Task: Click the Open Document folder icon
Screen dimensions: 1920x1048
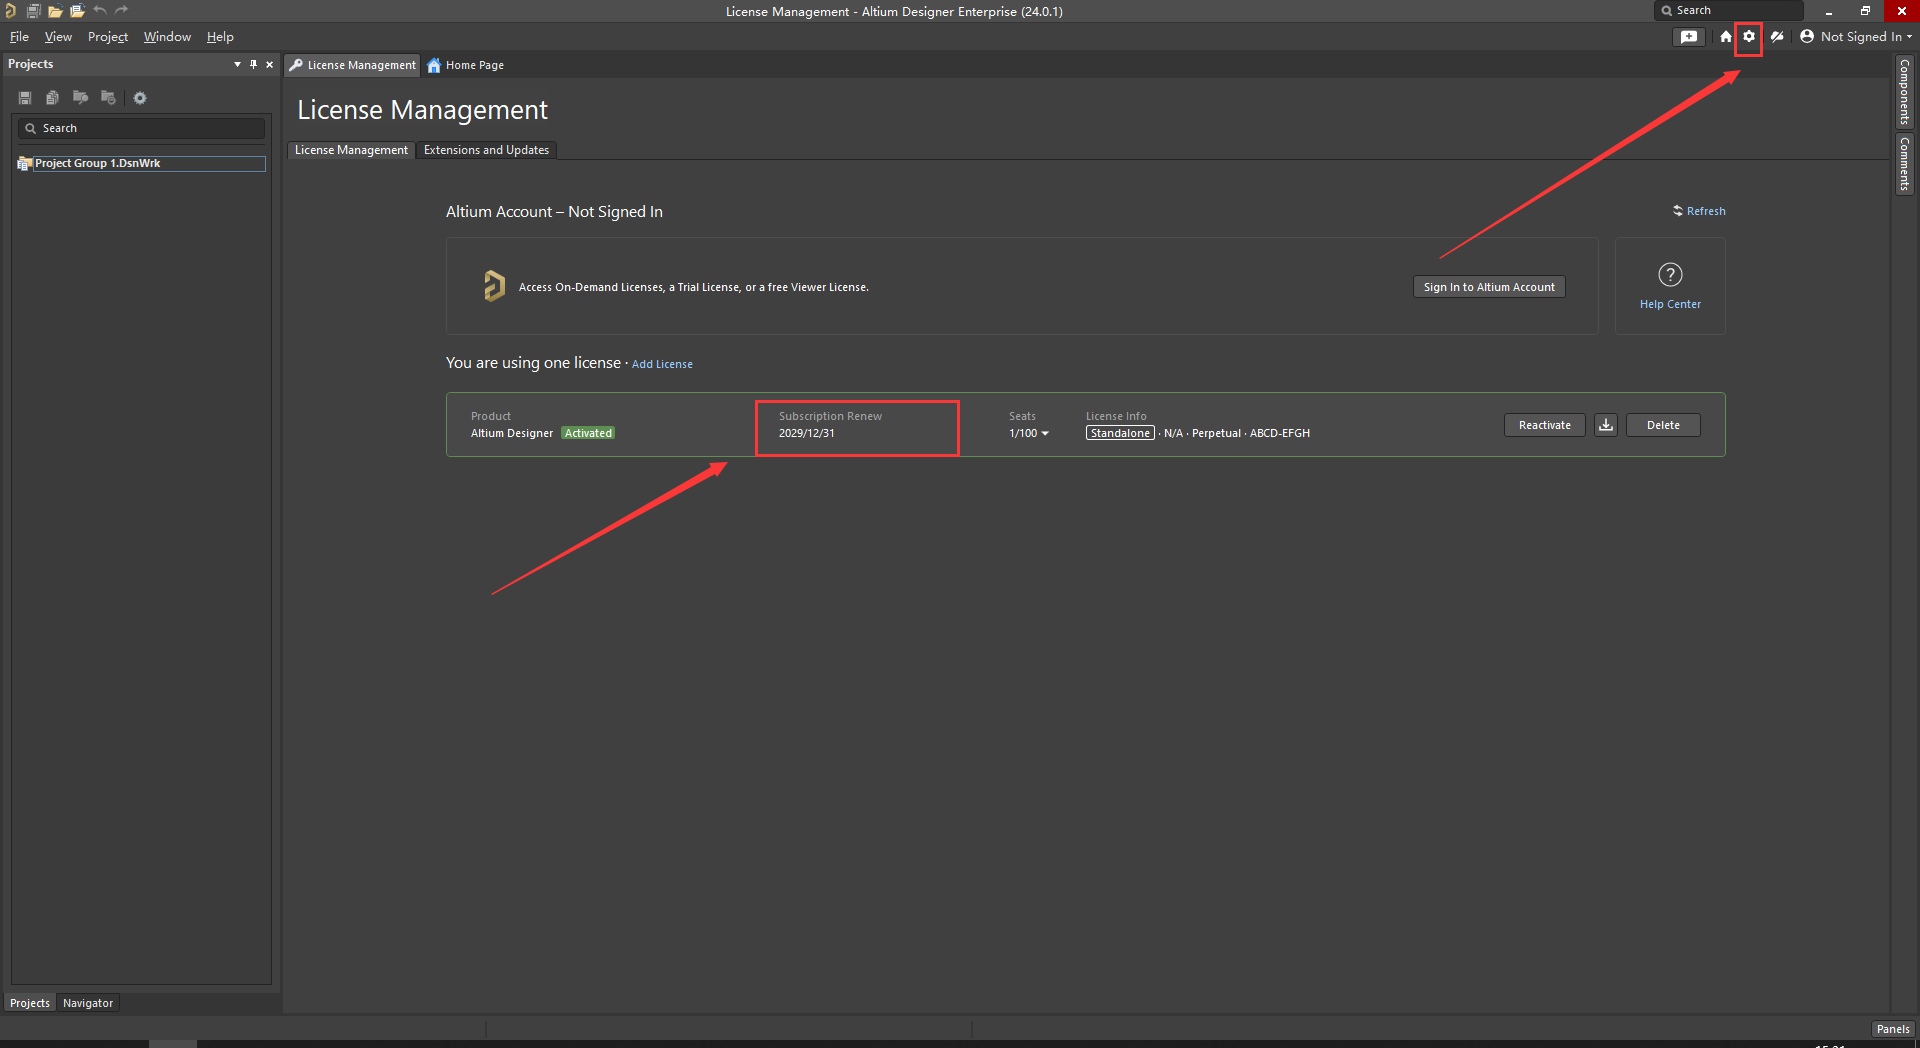Action: tap(55, 11)
